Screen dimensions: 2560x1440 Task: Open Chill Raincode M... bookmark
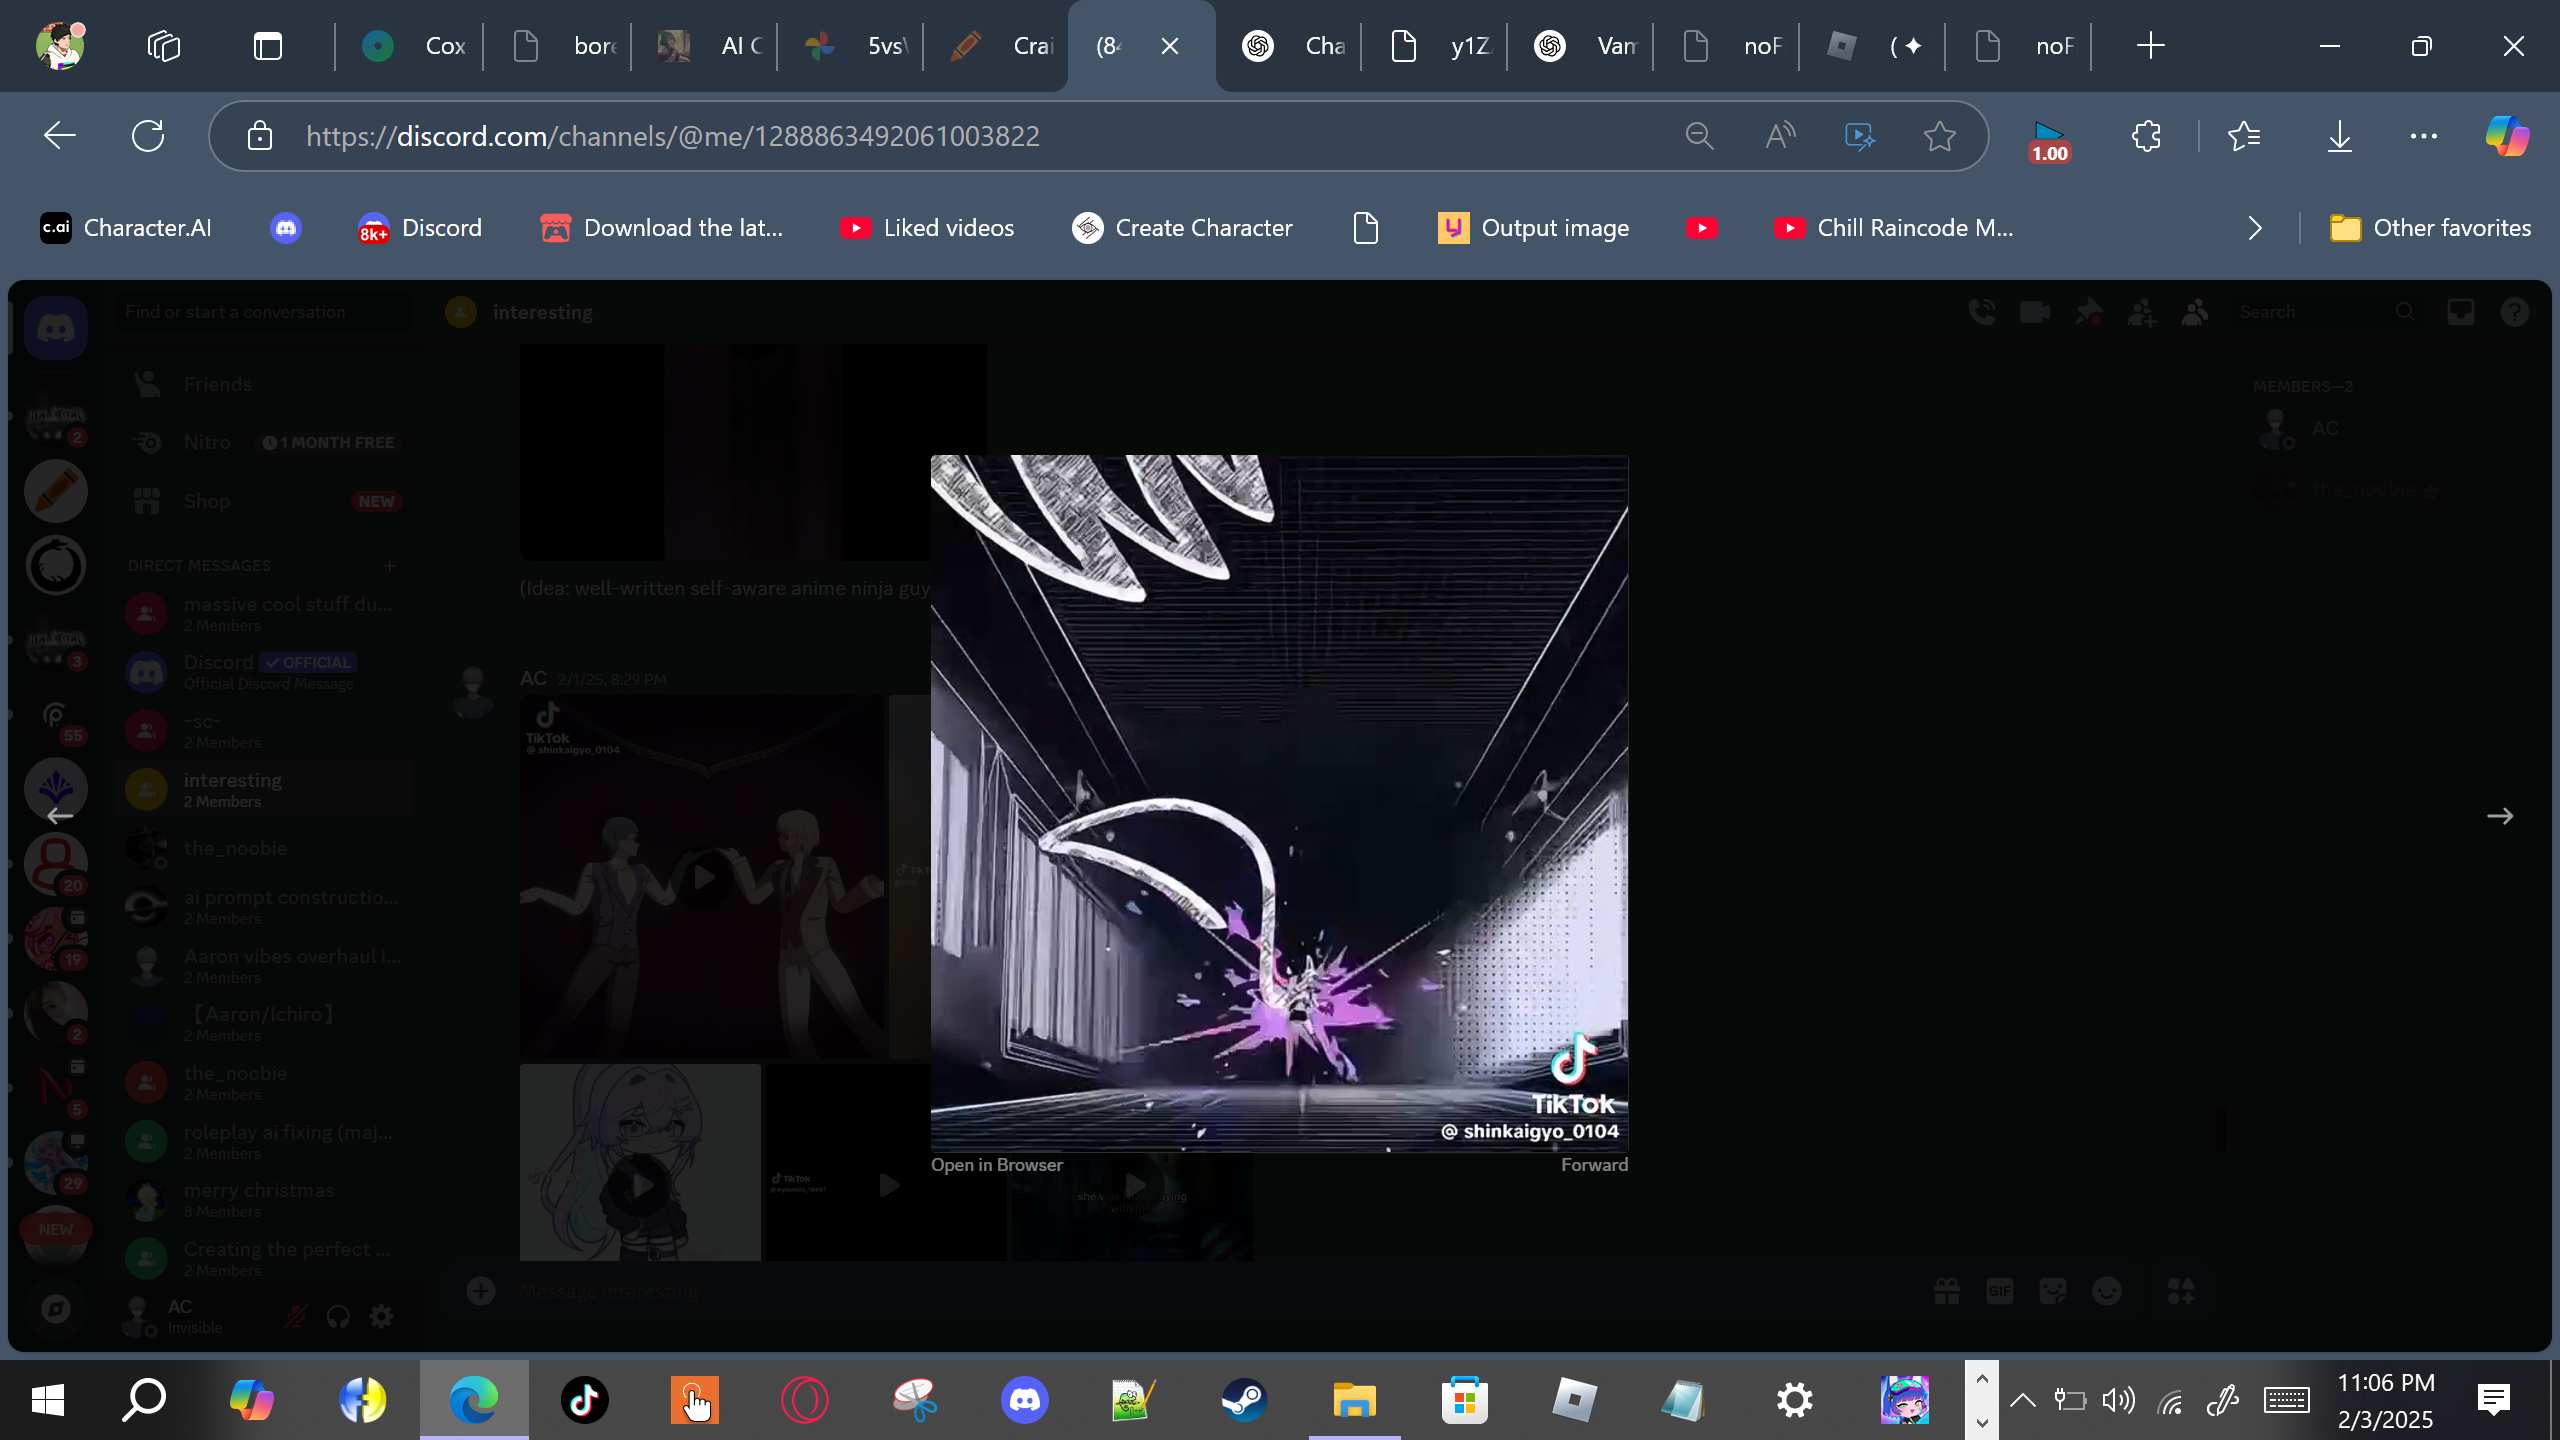click(x=1893, y=228)
